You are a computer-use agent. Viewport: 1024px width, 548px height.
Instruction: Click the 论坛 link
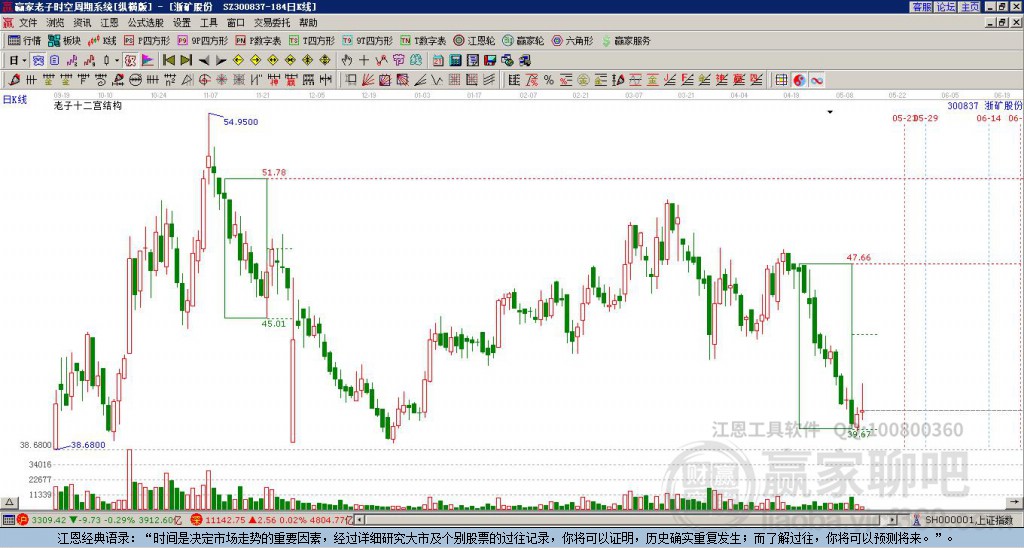(946, 7)
